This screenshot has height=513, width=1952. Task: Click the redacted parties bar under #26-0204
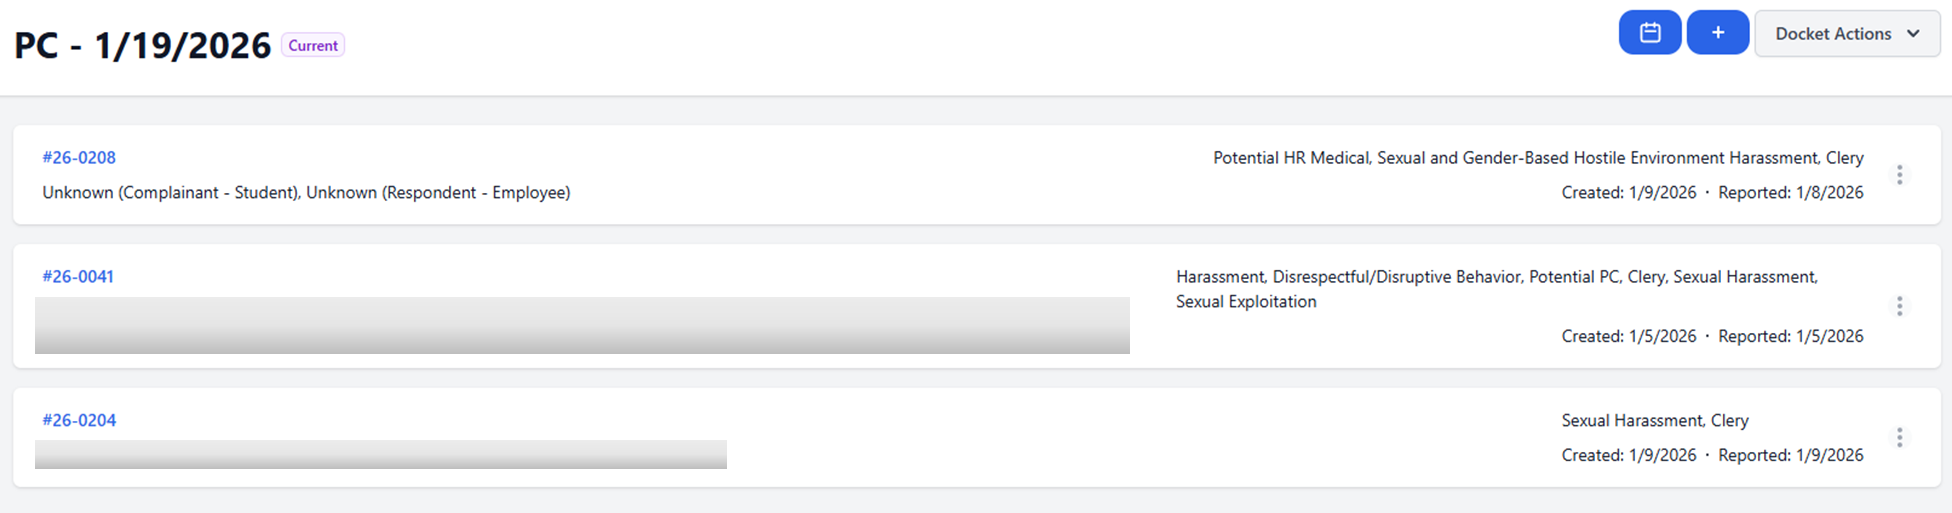pos(380,454)
